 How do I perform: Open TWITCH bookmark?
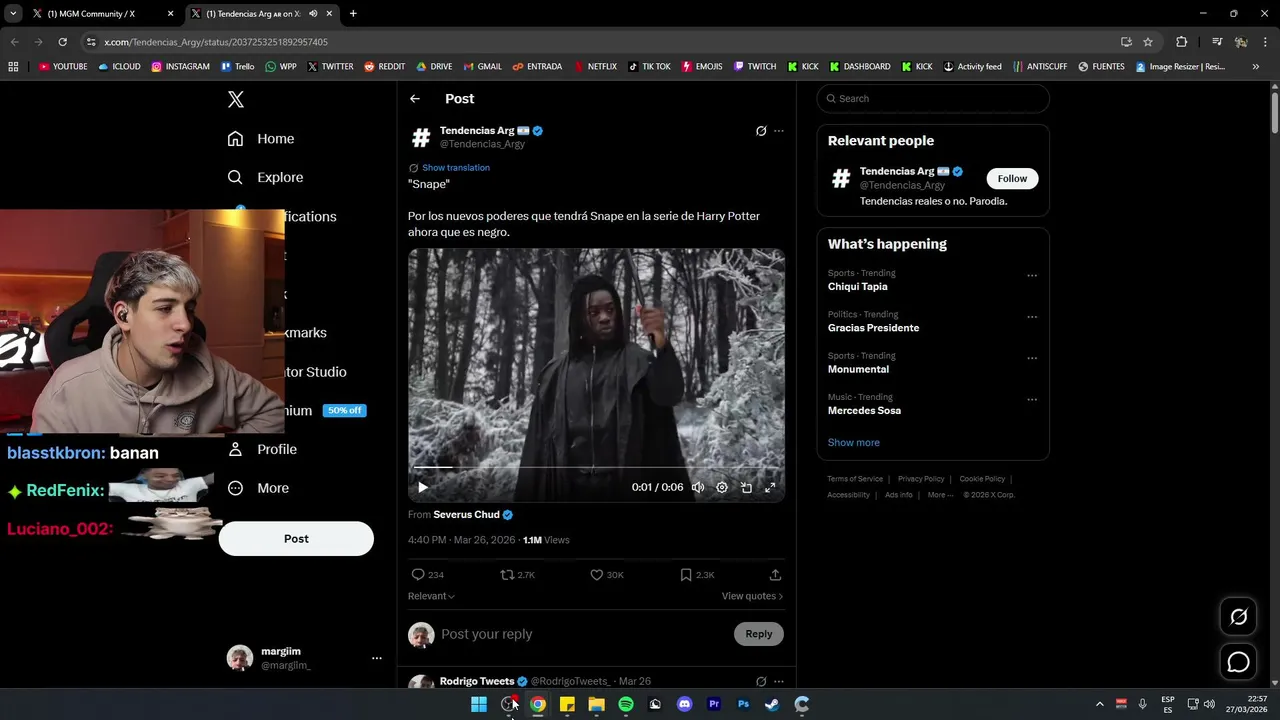pos(755,67)
